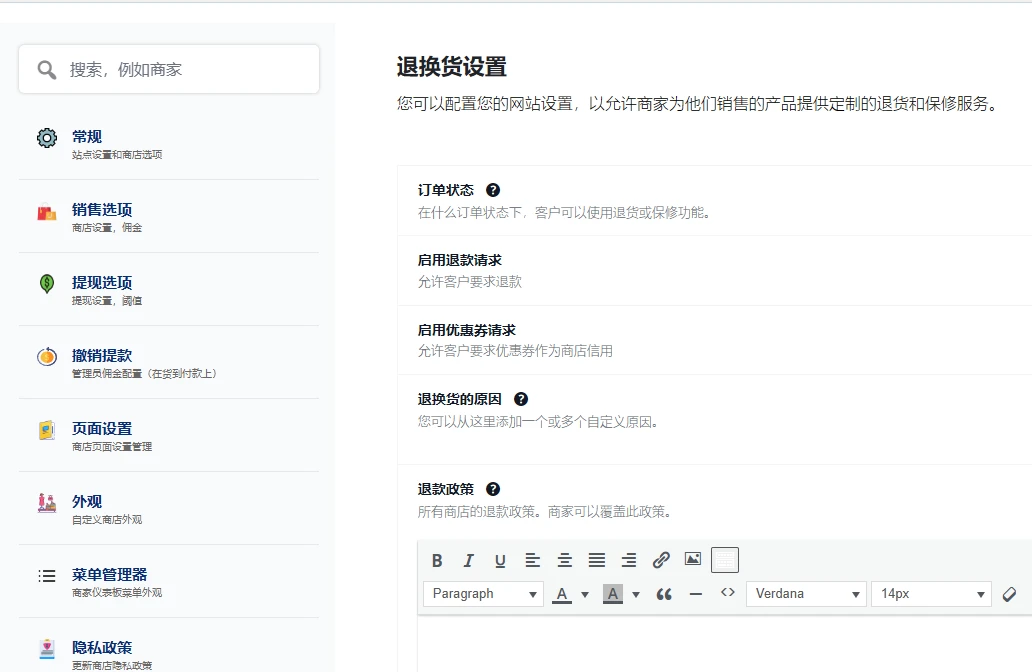Toggle bold formatting in the editor
This screenshot has width=1032, height=672.
click(x=437, y=559)
